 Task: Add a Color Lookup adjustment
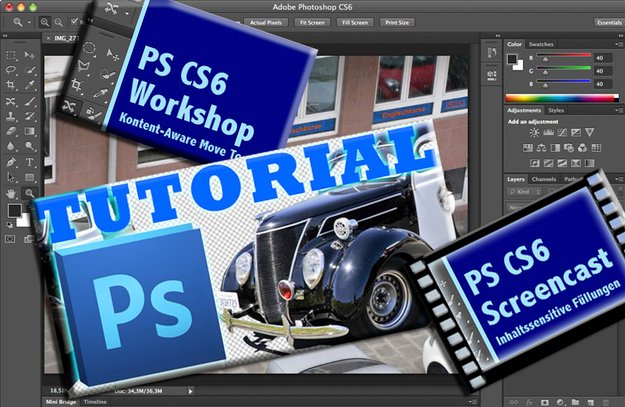pyautogui.click(x=596, y=148)
